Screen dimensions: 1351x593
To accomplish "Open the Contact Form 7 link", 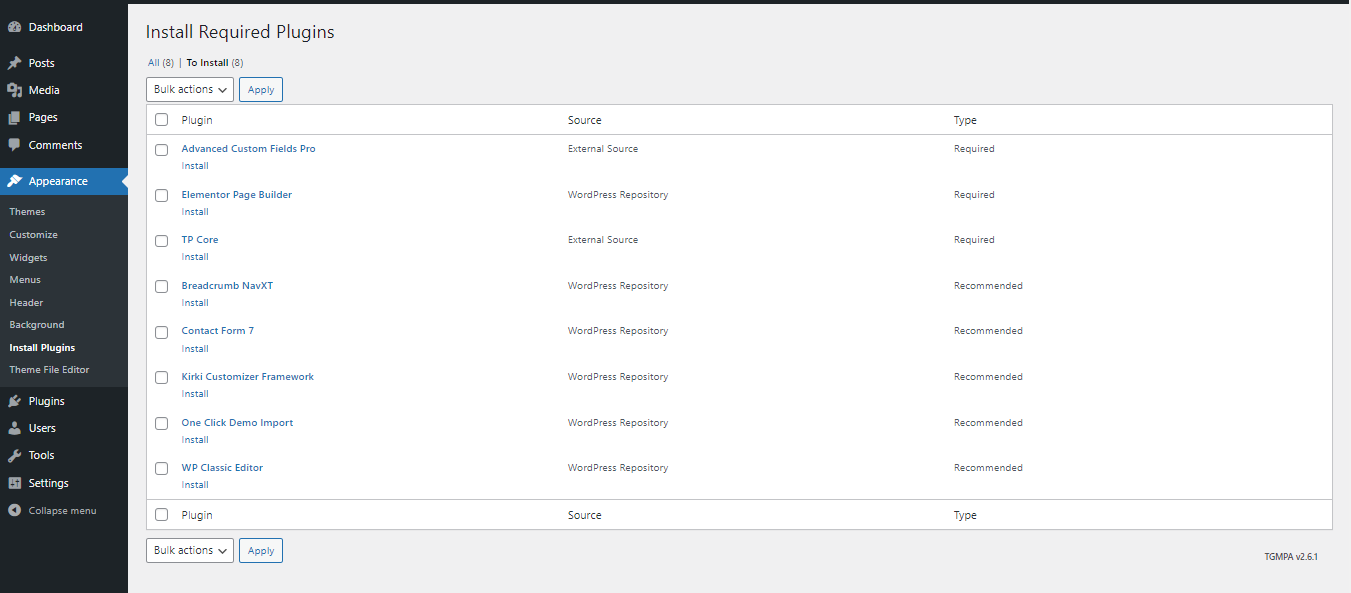I will [x=218, y=331].
